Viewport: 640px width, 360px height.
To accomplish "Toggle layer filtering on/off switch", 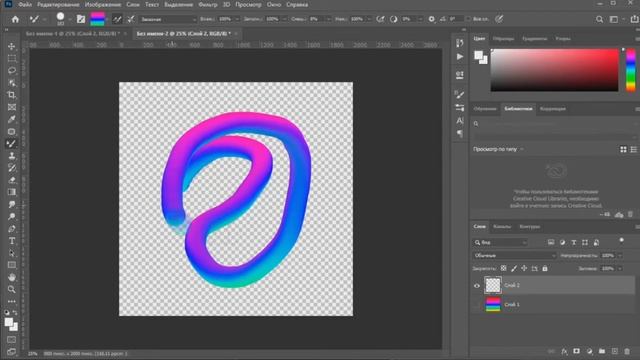I will (621, 241).
